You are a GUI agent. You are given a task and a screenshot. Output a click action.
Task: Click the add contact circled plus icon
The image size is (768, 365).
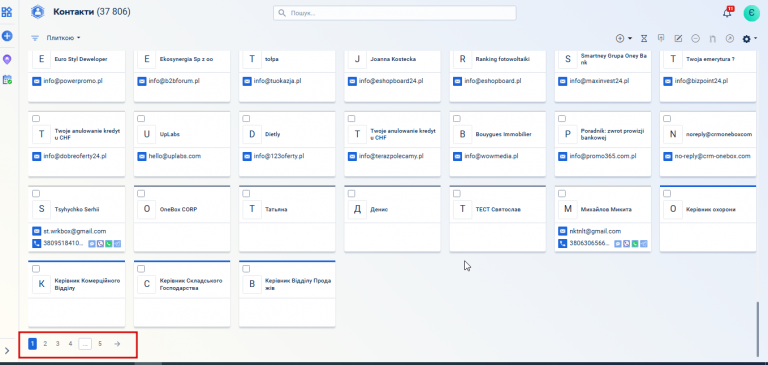620,38
